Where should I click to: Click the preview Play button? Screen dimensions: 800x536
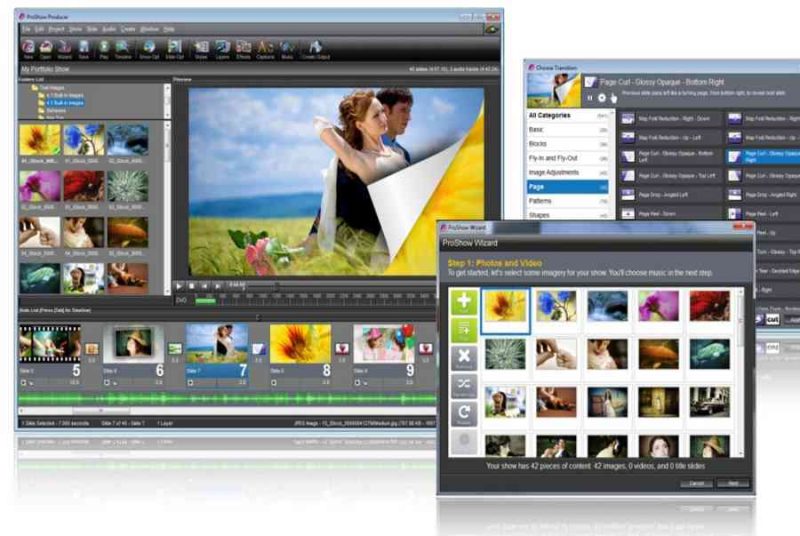(179, 286)
